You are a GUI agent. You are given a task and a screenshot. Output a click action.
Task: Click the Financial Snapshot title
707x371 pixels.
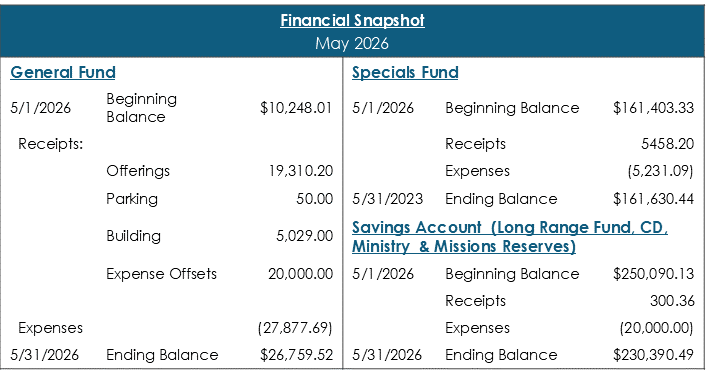[352, 20]
